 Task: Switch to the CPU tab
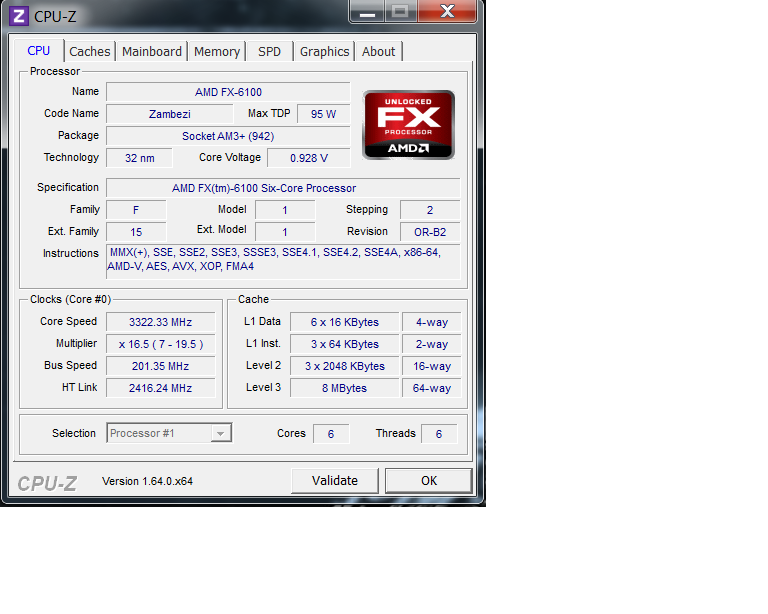(39, 51)
